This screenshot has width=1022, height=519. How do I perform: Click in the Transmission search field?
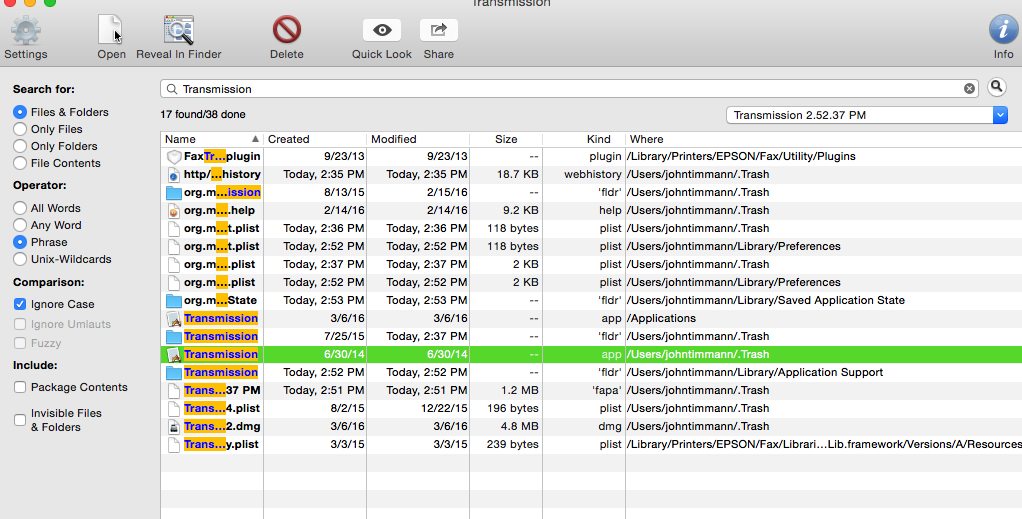[x=570, y=89]
